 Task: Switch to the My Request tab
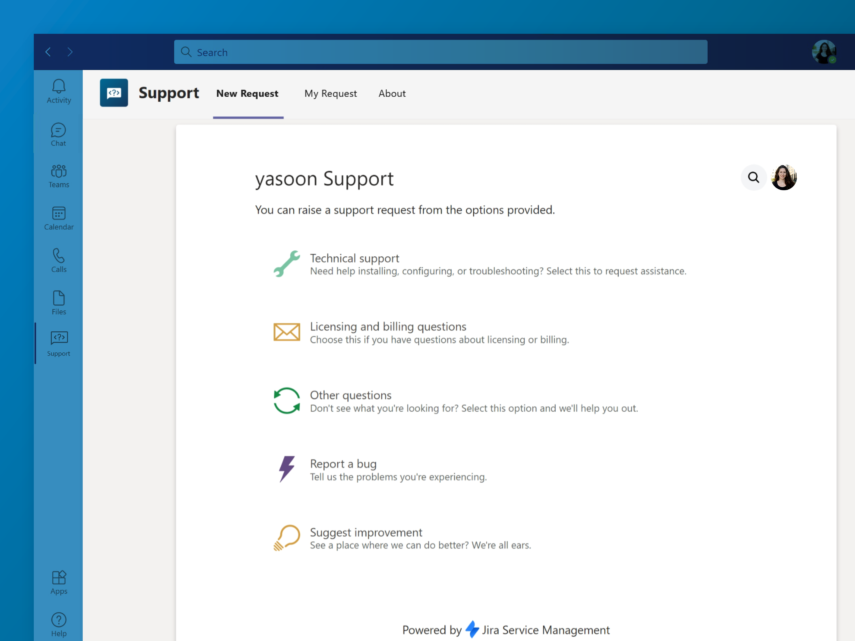[x=330, y=94]
